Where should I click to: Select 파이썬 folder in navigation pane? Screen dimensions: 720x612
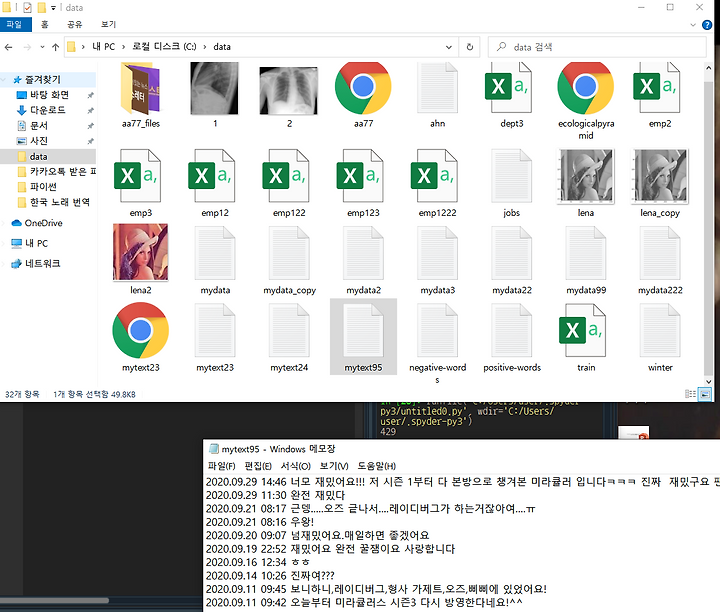(x=43, y=186)
